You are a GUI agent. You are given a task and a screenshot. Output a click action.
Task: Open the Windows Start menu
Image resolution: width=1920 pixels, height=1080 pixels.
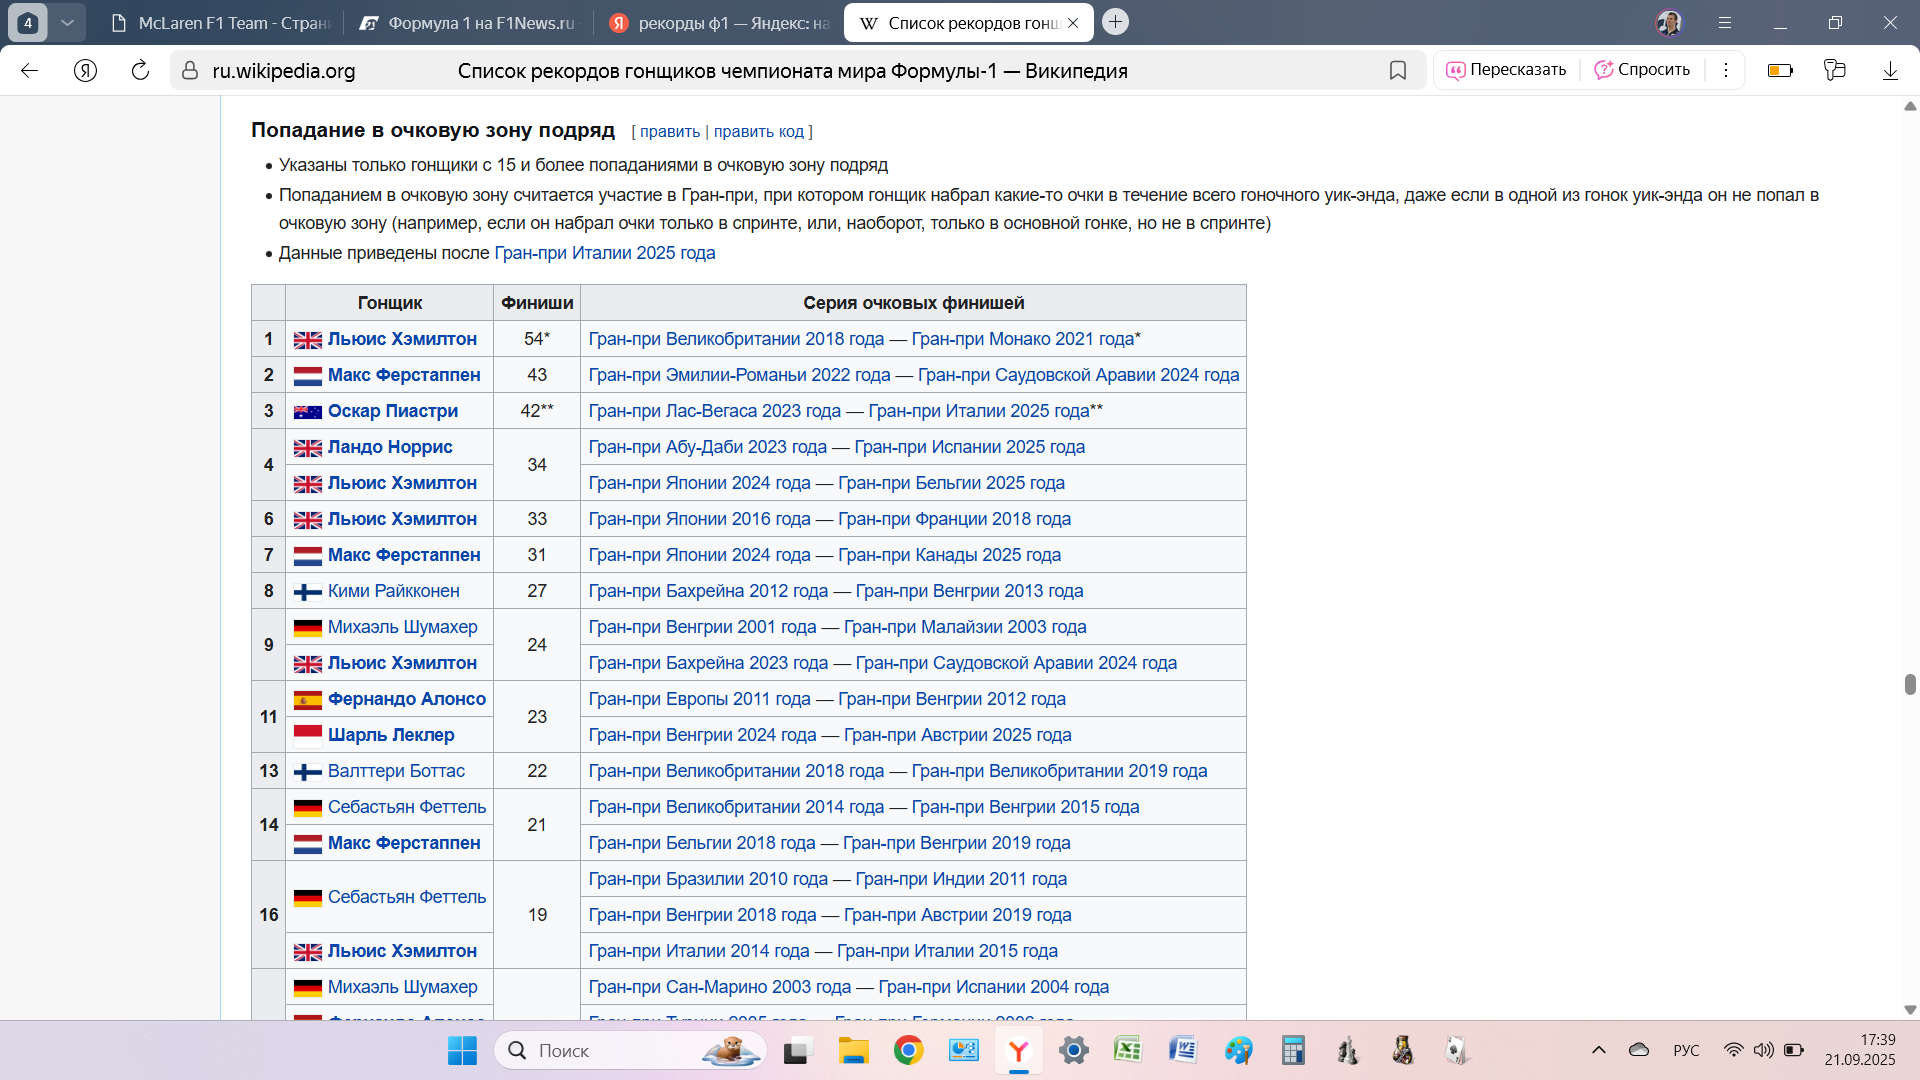click(x=462, y=1050)
